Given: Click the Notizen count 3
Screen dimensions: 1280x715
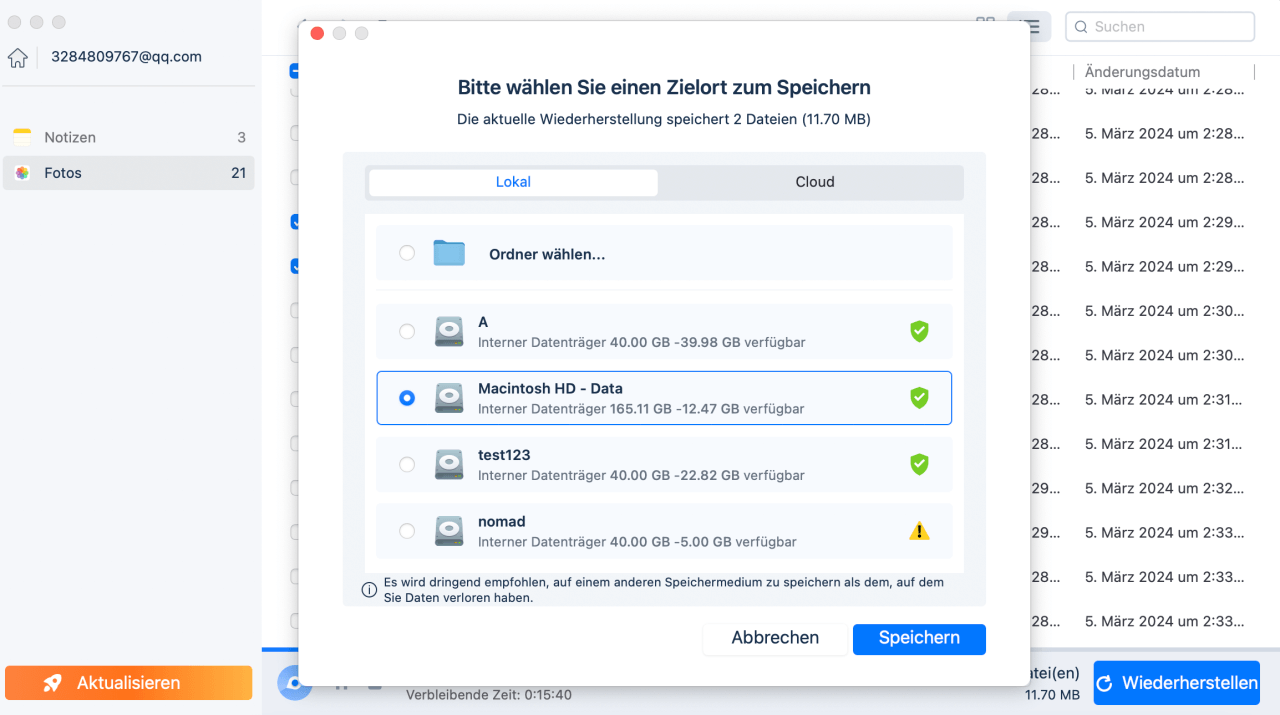Looking at the screenshot, I should pyautogui.click(x=241, y=137).
